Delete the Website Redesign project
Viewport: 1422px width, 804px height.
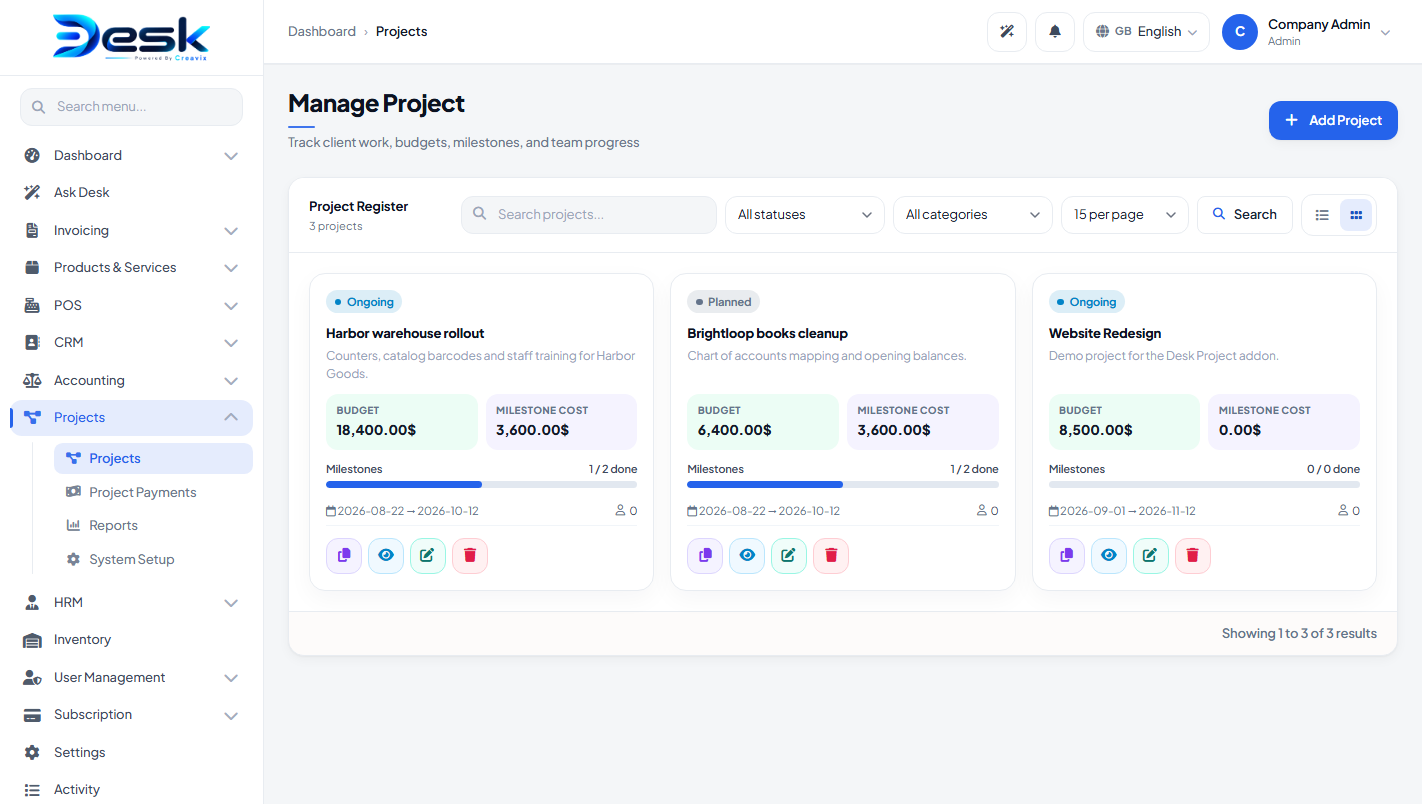(1193, 556)
